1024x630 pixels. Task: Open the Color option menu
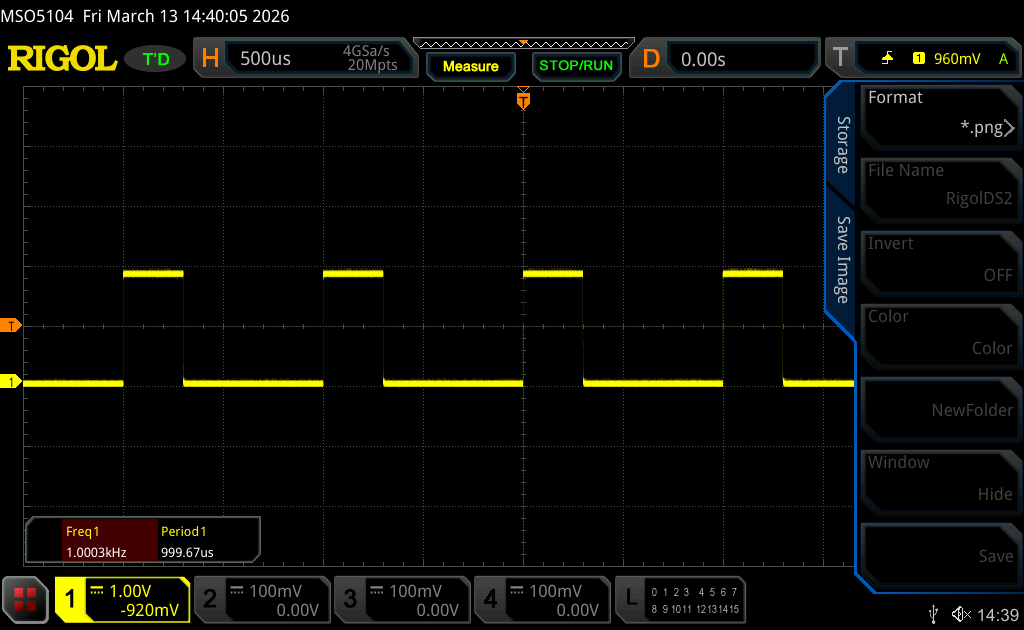(939, 332)
